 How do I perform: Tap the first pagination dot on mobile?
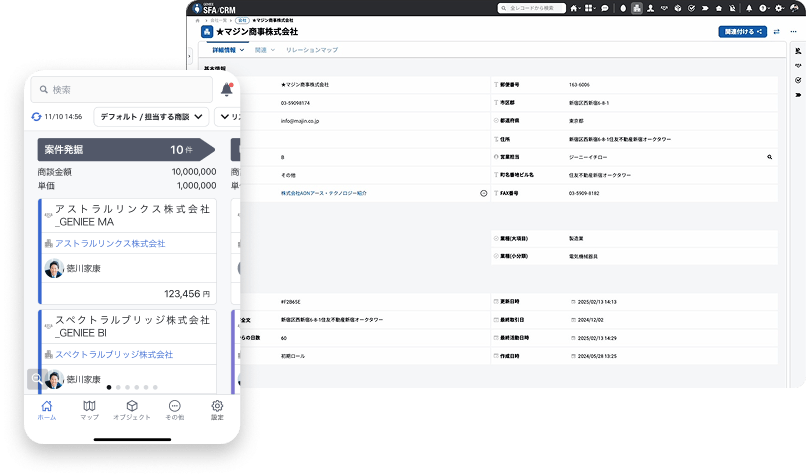pos(109,388)
